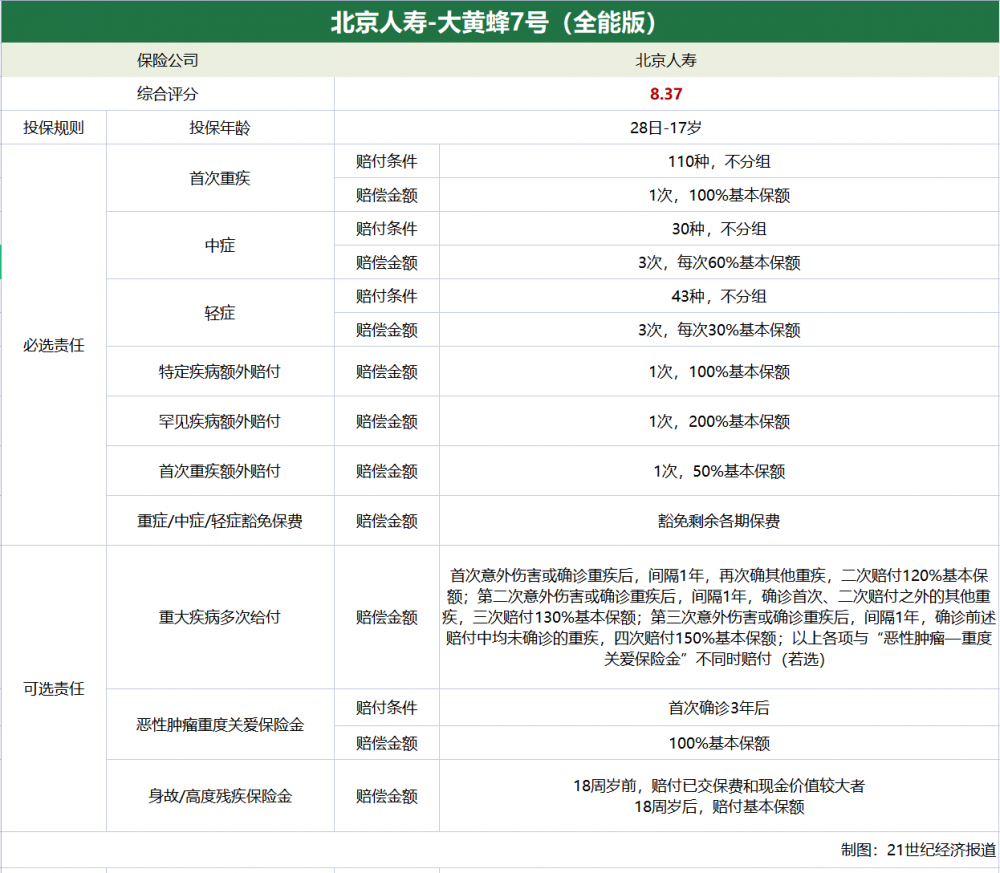
Task: Select the 首次重疾 category cell
Action: 220,178
